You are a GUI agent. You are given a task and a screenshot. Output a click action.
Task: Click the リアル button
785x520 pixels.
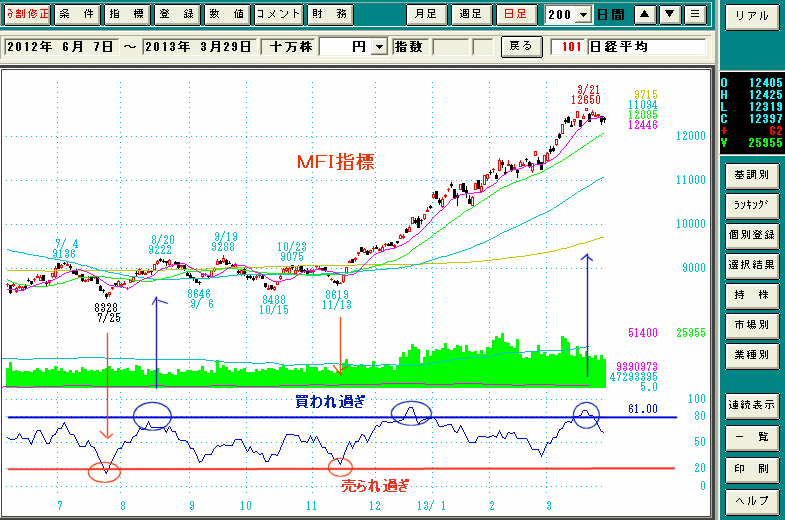[x=752, y=17]
